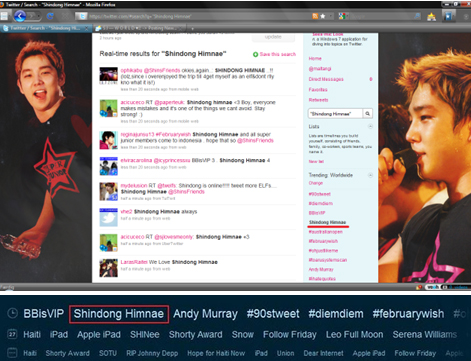The width and height of the screenshot is (471, 361).
Task: Click the yellow star toolbar button
Action: [432, 16]
